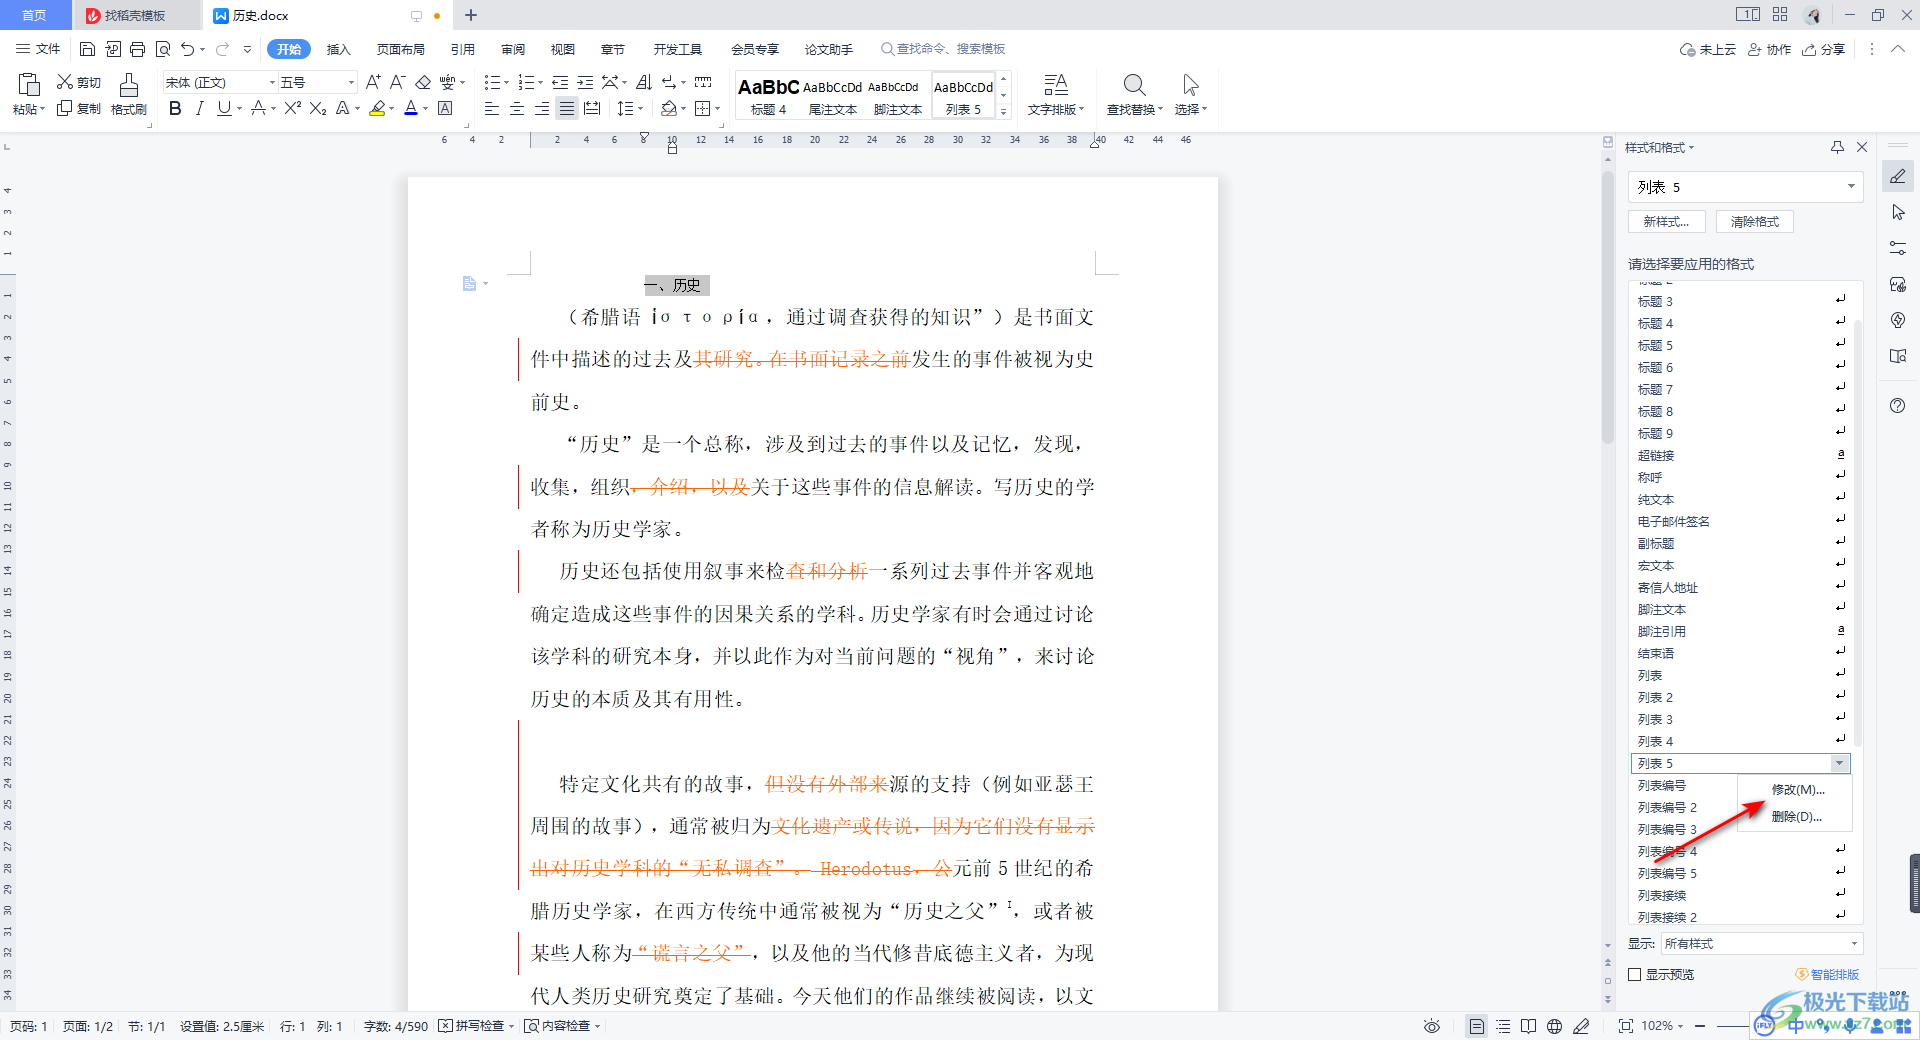Switch to web layout view globe icon
This screenshot has height=1040, width=1920.
pyautogui.click(x=1554, y=1026)
